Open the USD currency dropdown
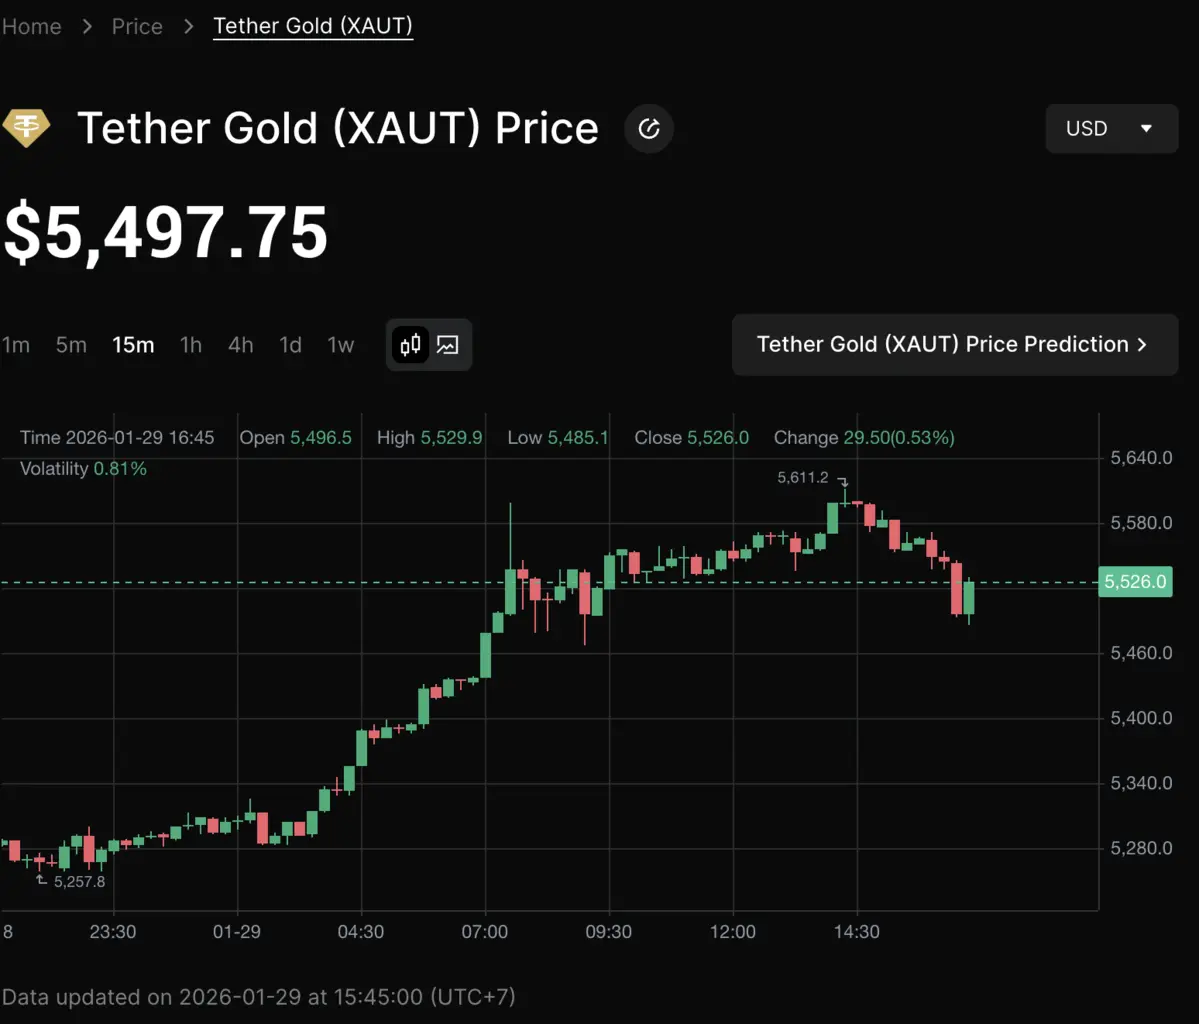Screen dimensions: 1199x1024 pyautogui.click(x=1111, y=128)
